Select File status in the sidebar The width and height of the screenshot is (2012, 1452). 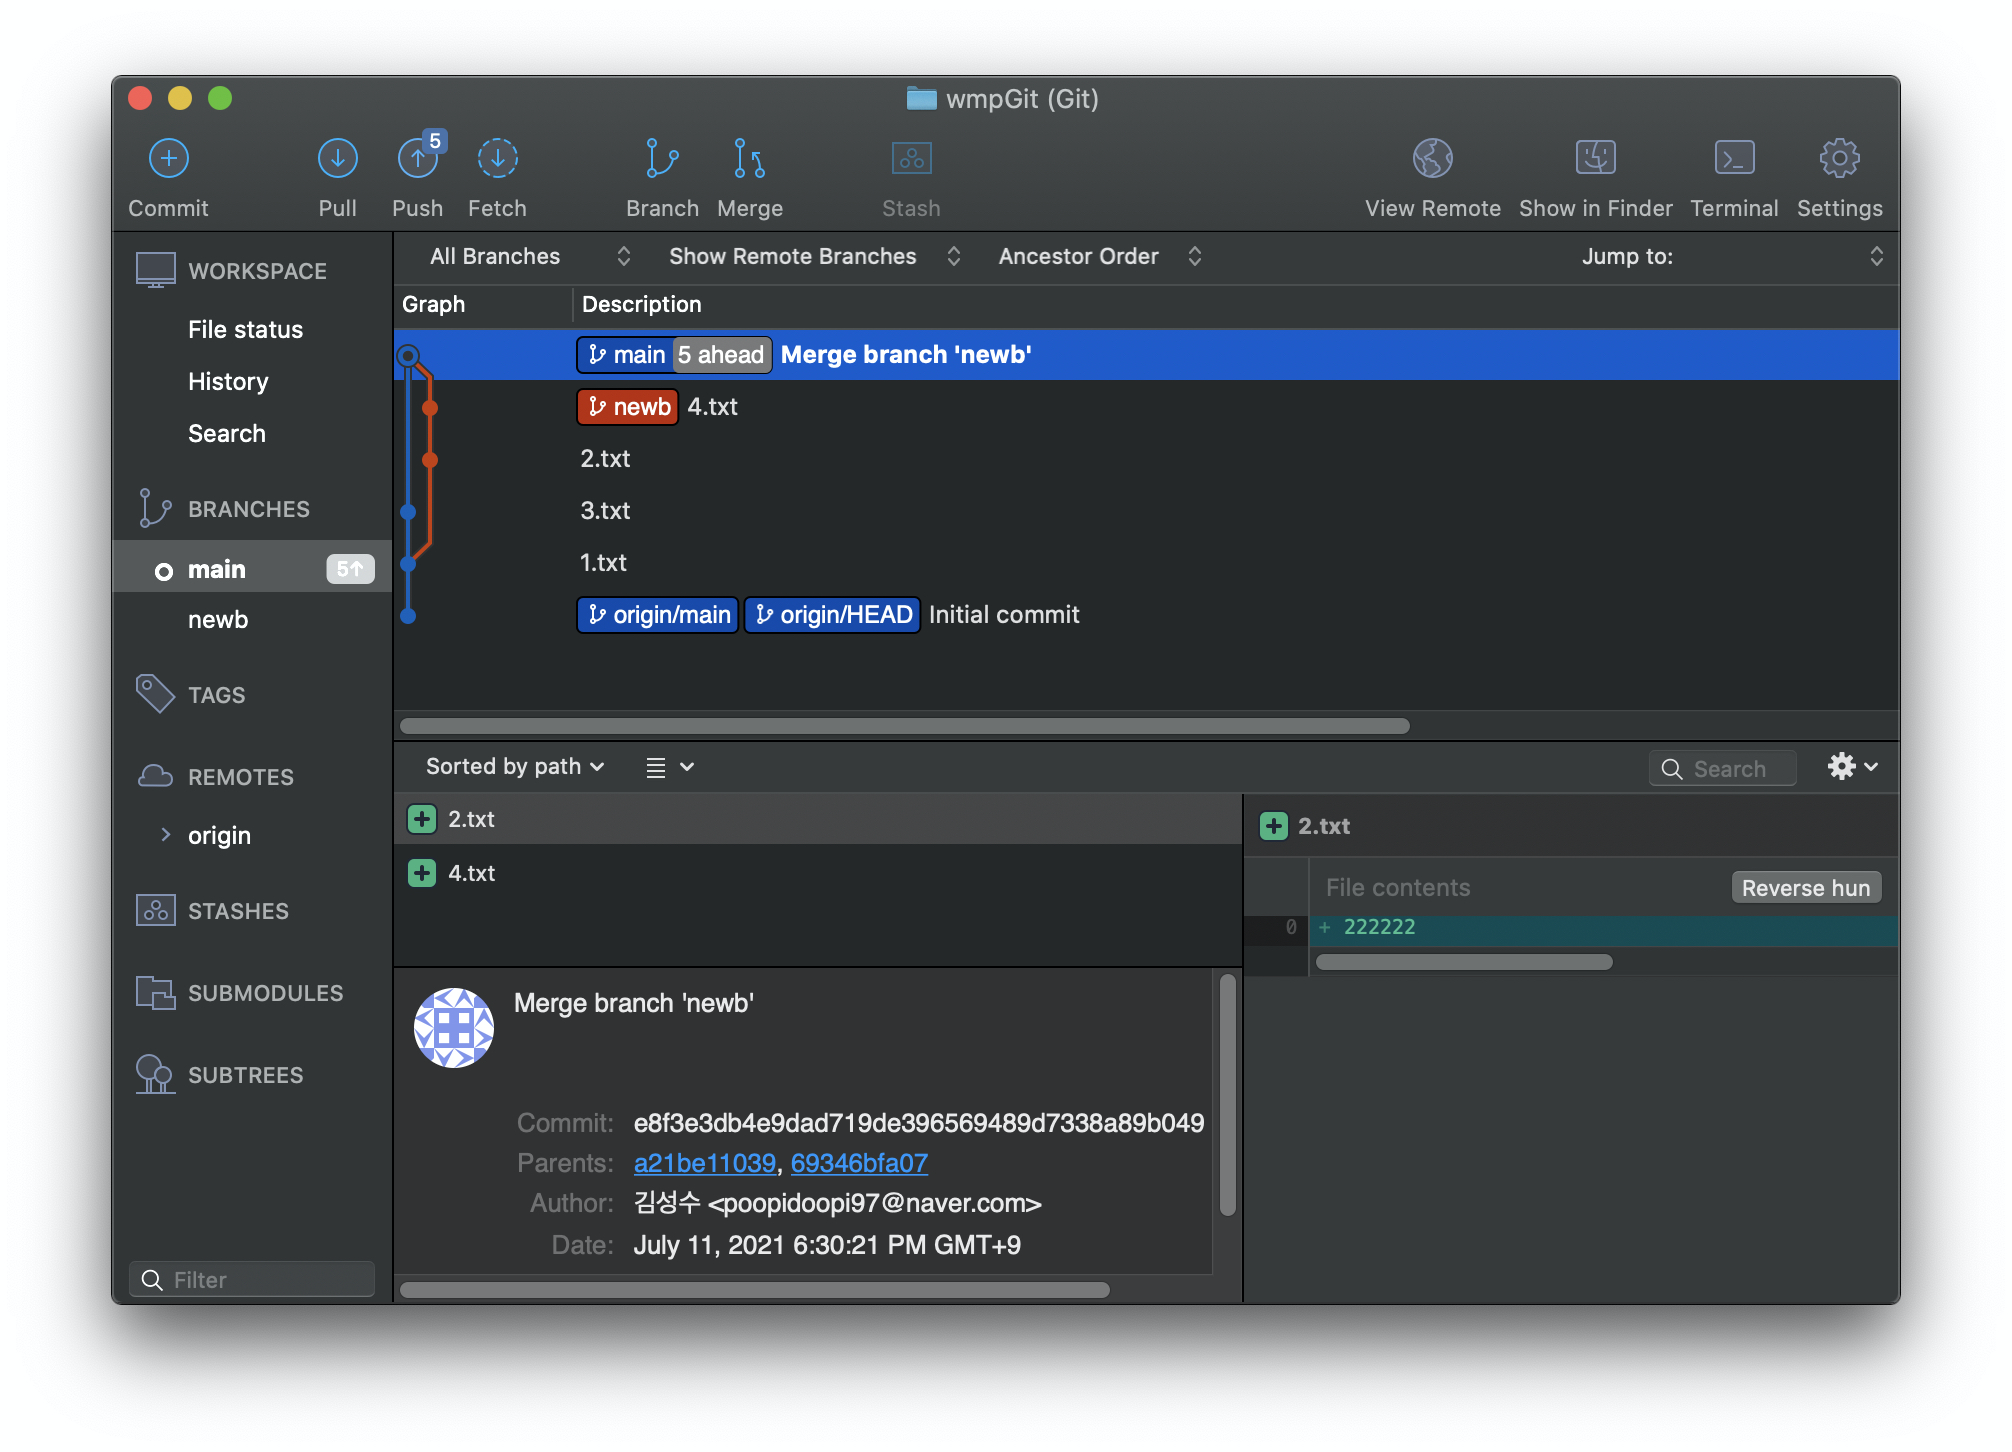coord(245,330)
